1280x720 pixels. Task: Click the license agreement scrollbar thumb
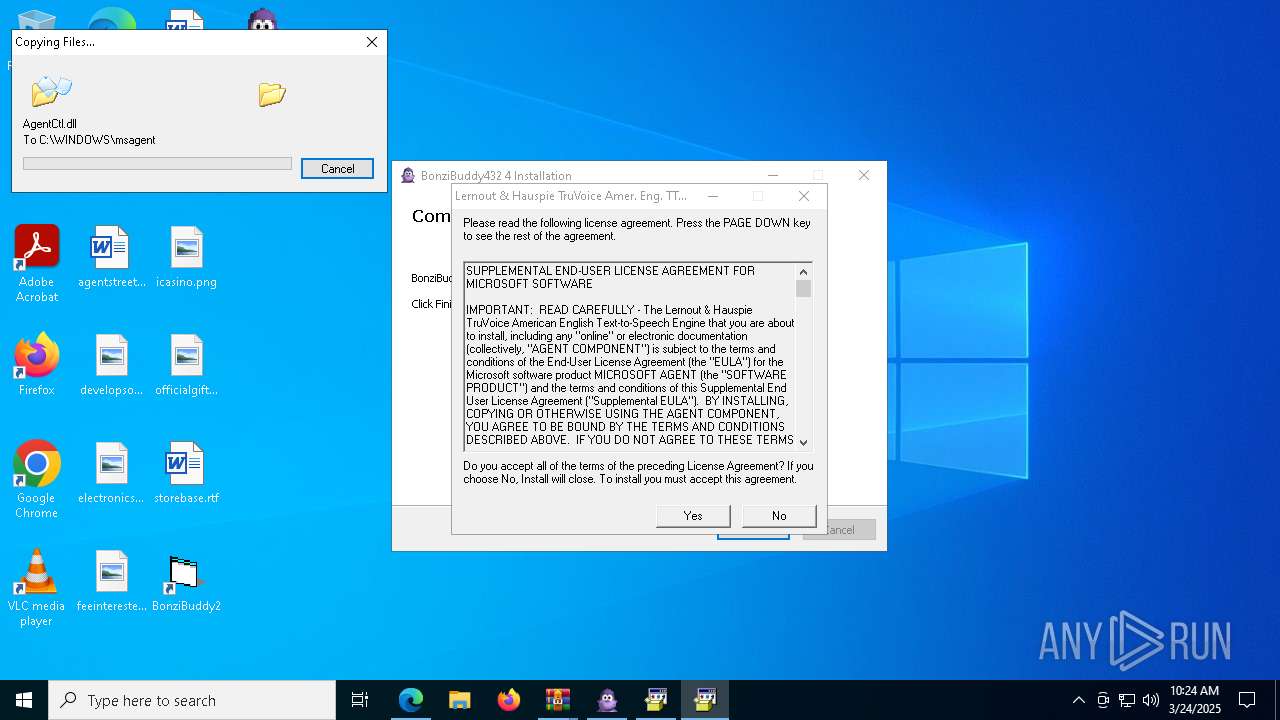(x=803, y=289)
